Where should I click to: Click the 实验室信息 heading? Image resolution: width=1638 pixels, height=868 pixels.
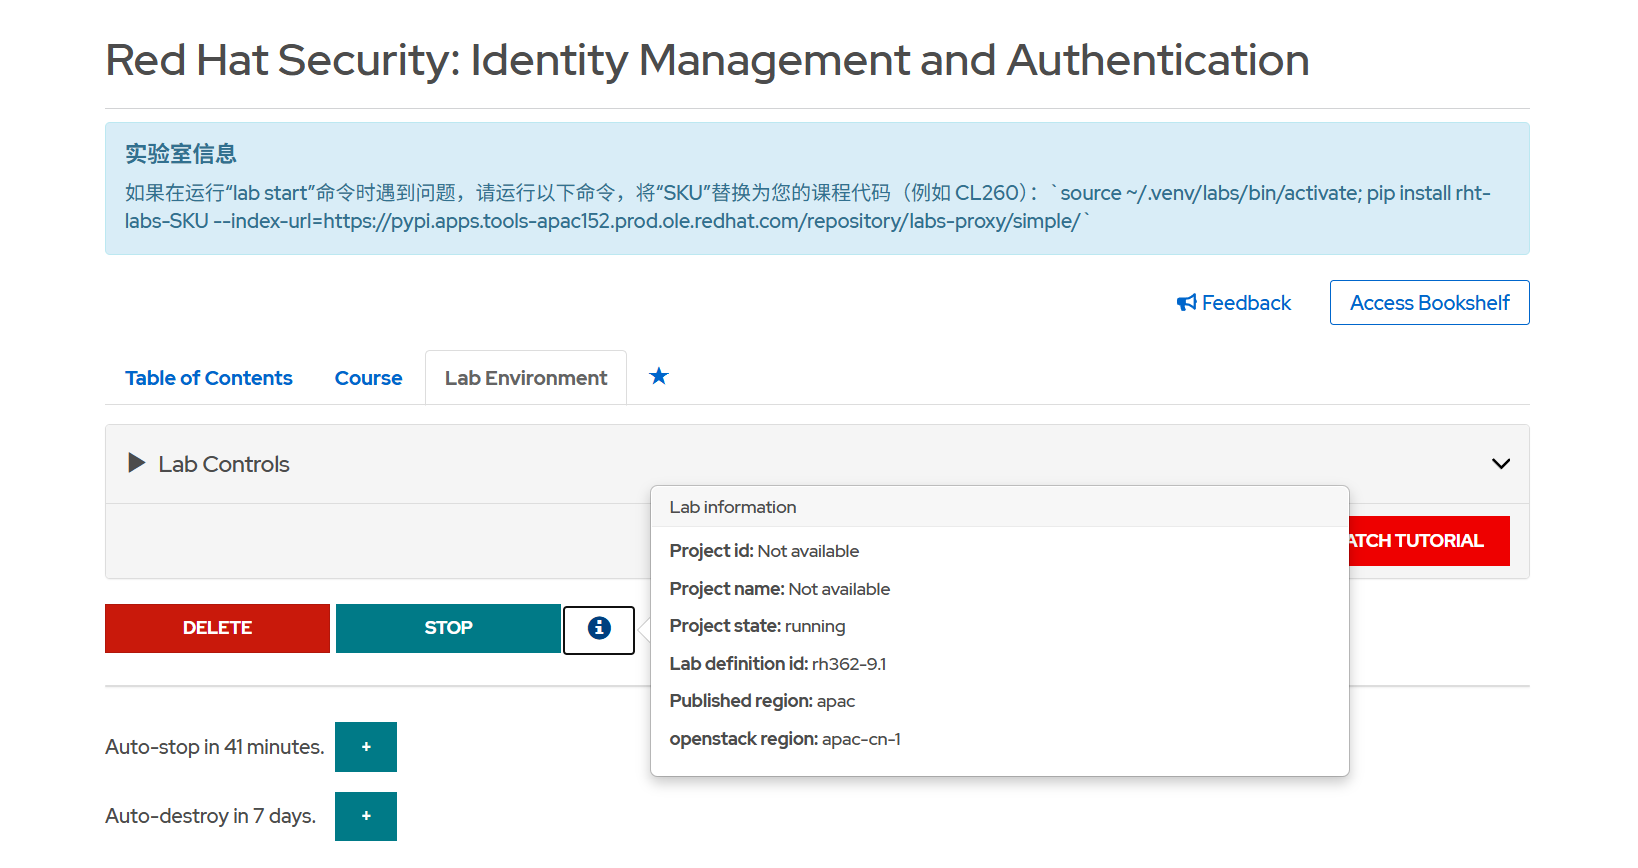tap(181, 154)
